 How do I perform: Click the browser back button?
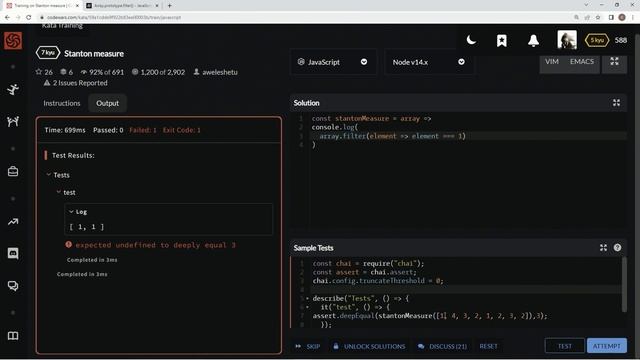coord(7,17)
